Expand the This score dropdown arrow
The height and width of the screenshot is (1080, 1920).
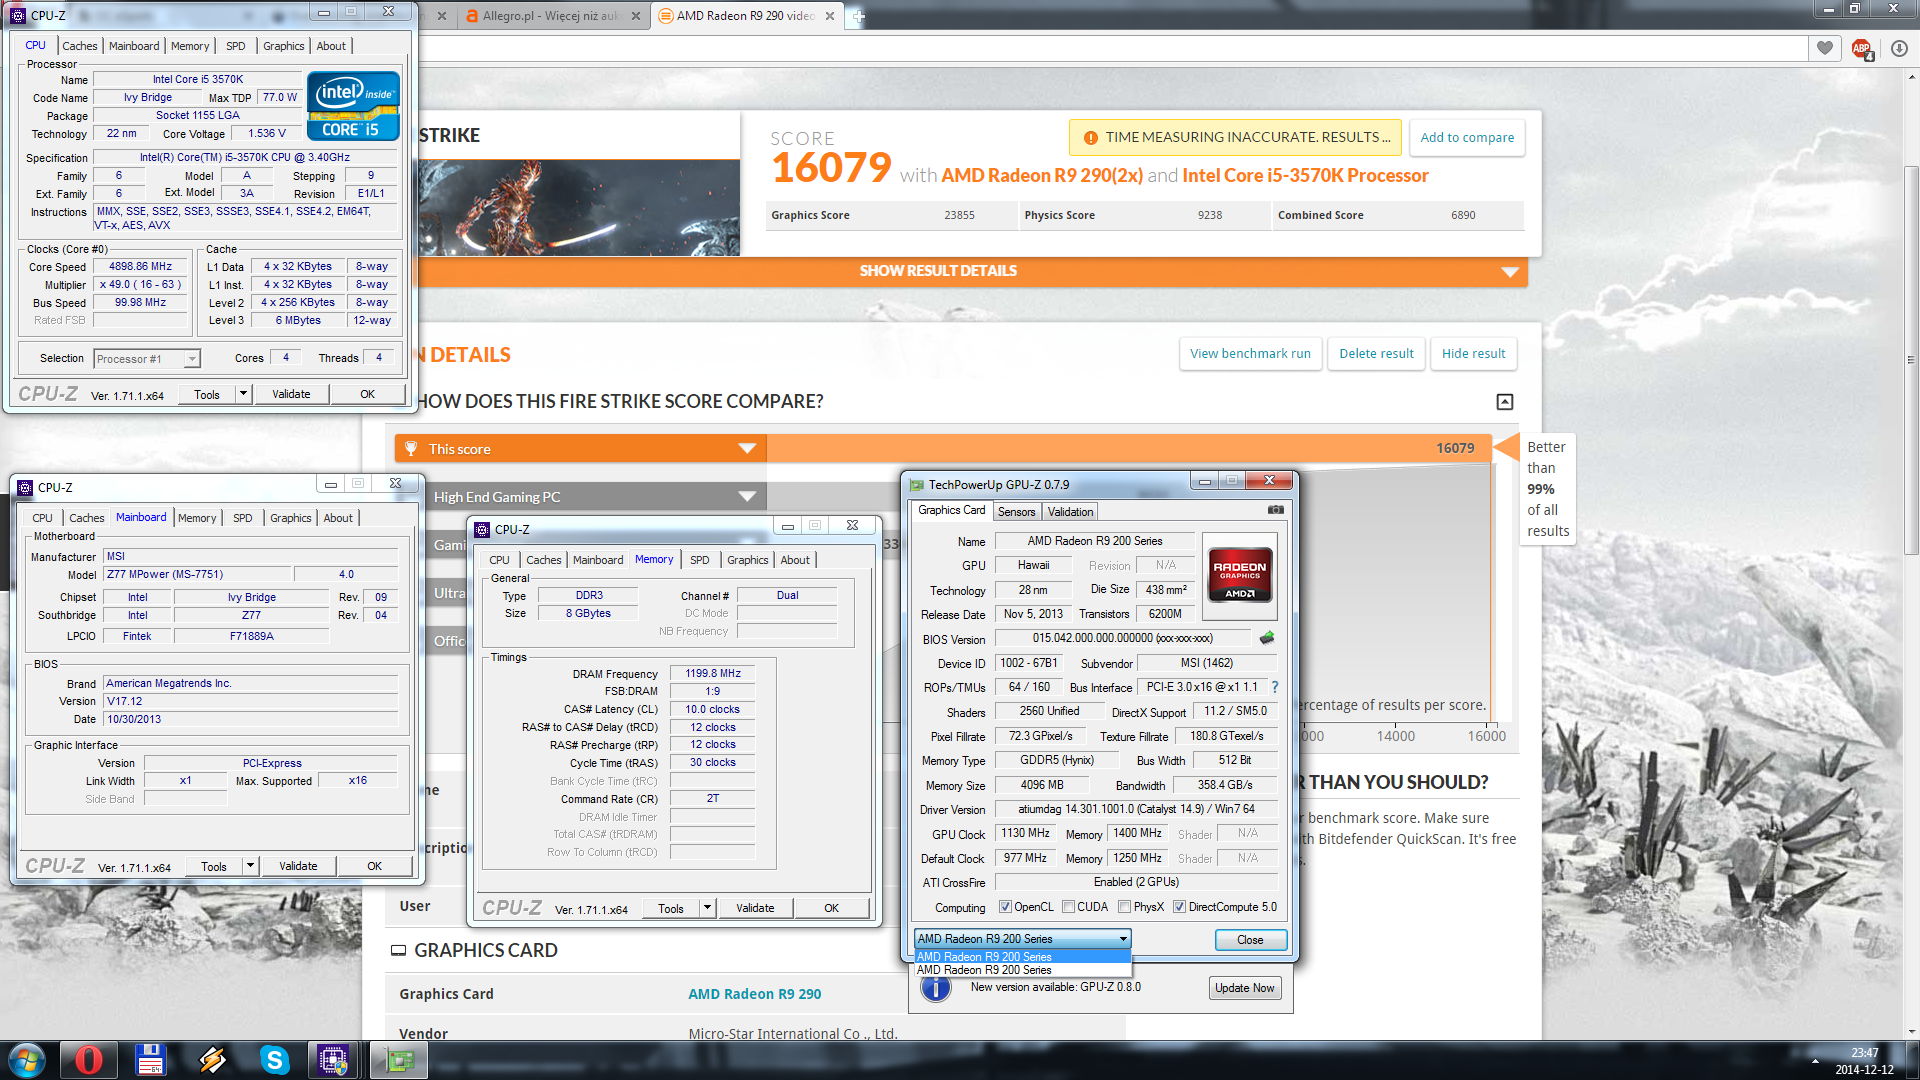coord(747,449)
